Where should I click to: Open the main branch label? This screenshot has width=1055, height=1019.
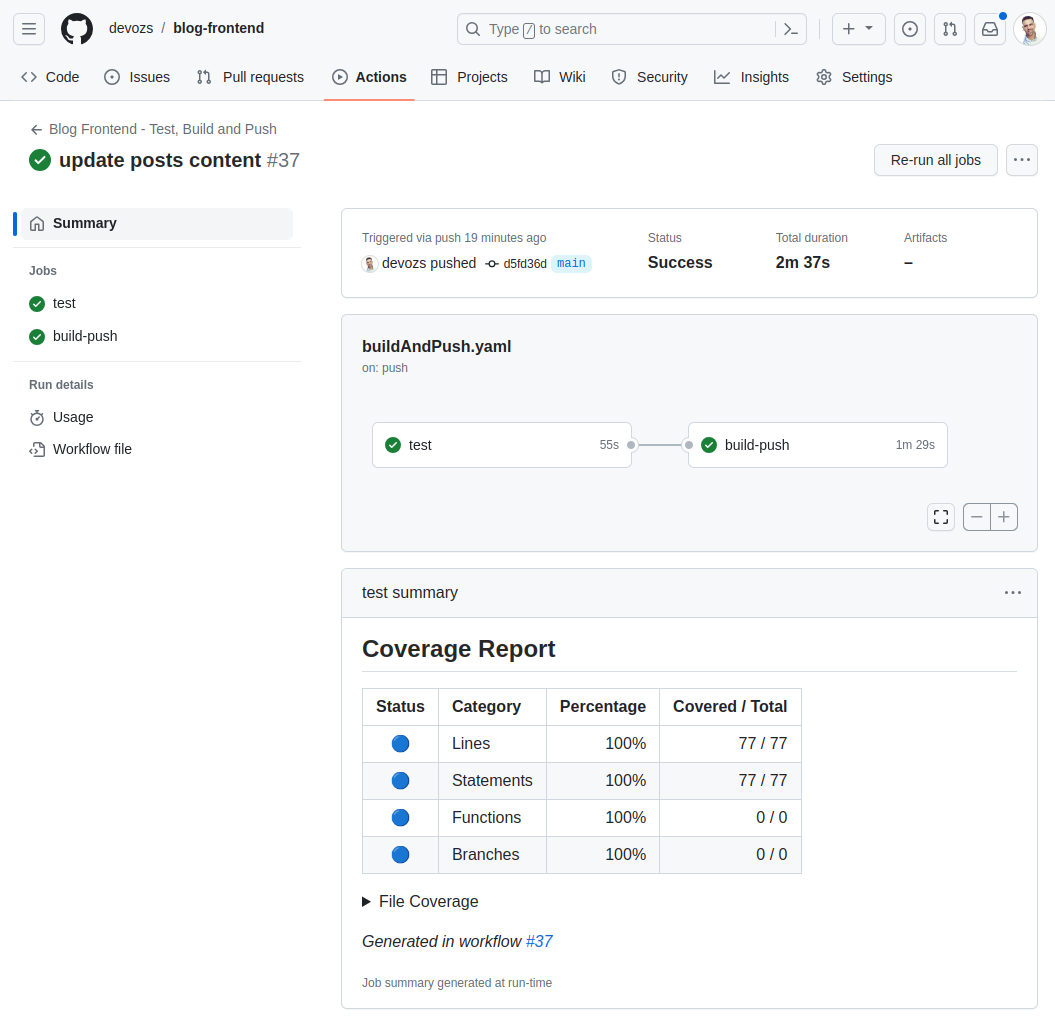571,263
